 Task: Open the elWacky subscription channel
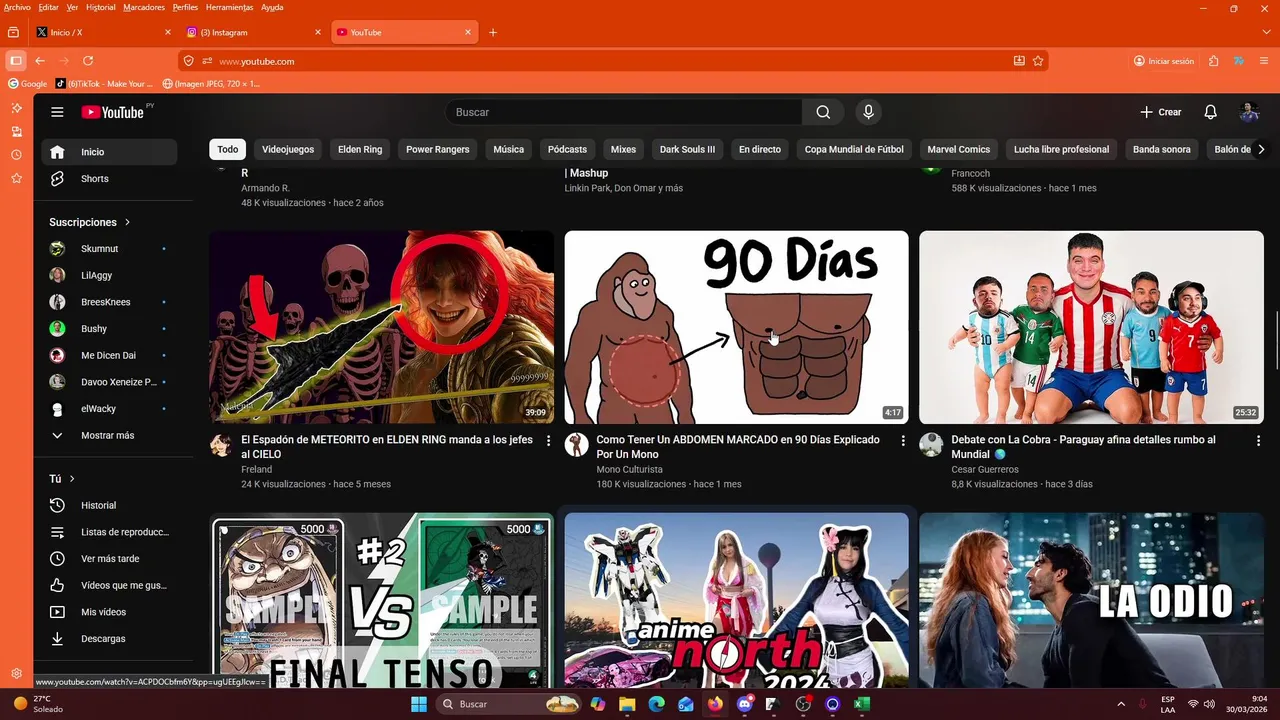coord(109,409)
